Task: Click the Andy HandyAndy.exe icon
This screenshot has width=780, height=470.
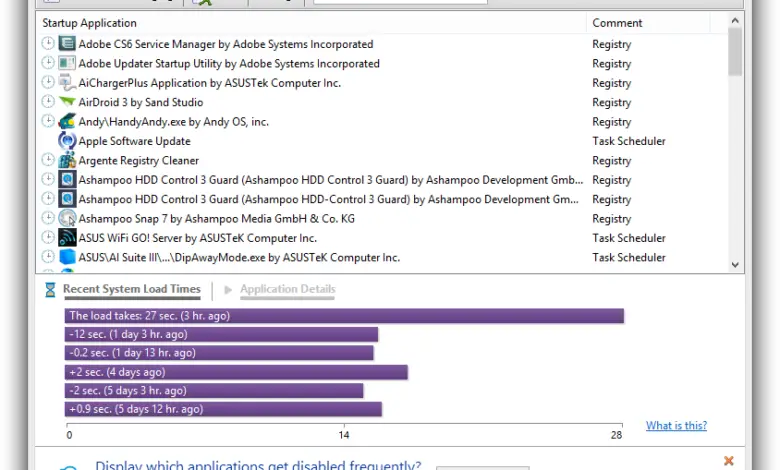Action: click(x=67, y=121)
